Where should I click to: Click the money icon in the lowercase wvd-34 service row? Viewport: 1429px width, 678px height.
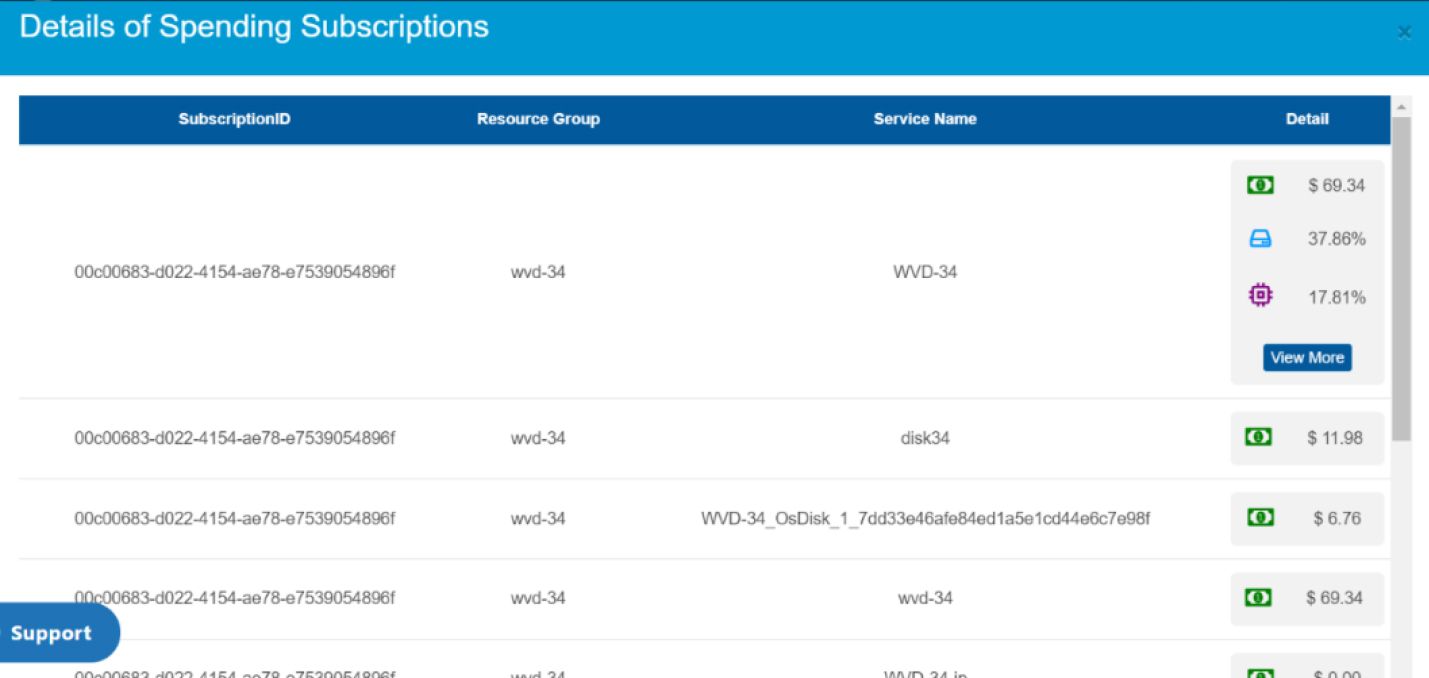[1257, 597]
